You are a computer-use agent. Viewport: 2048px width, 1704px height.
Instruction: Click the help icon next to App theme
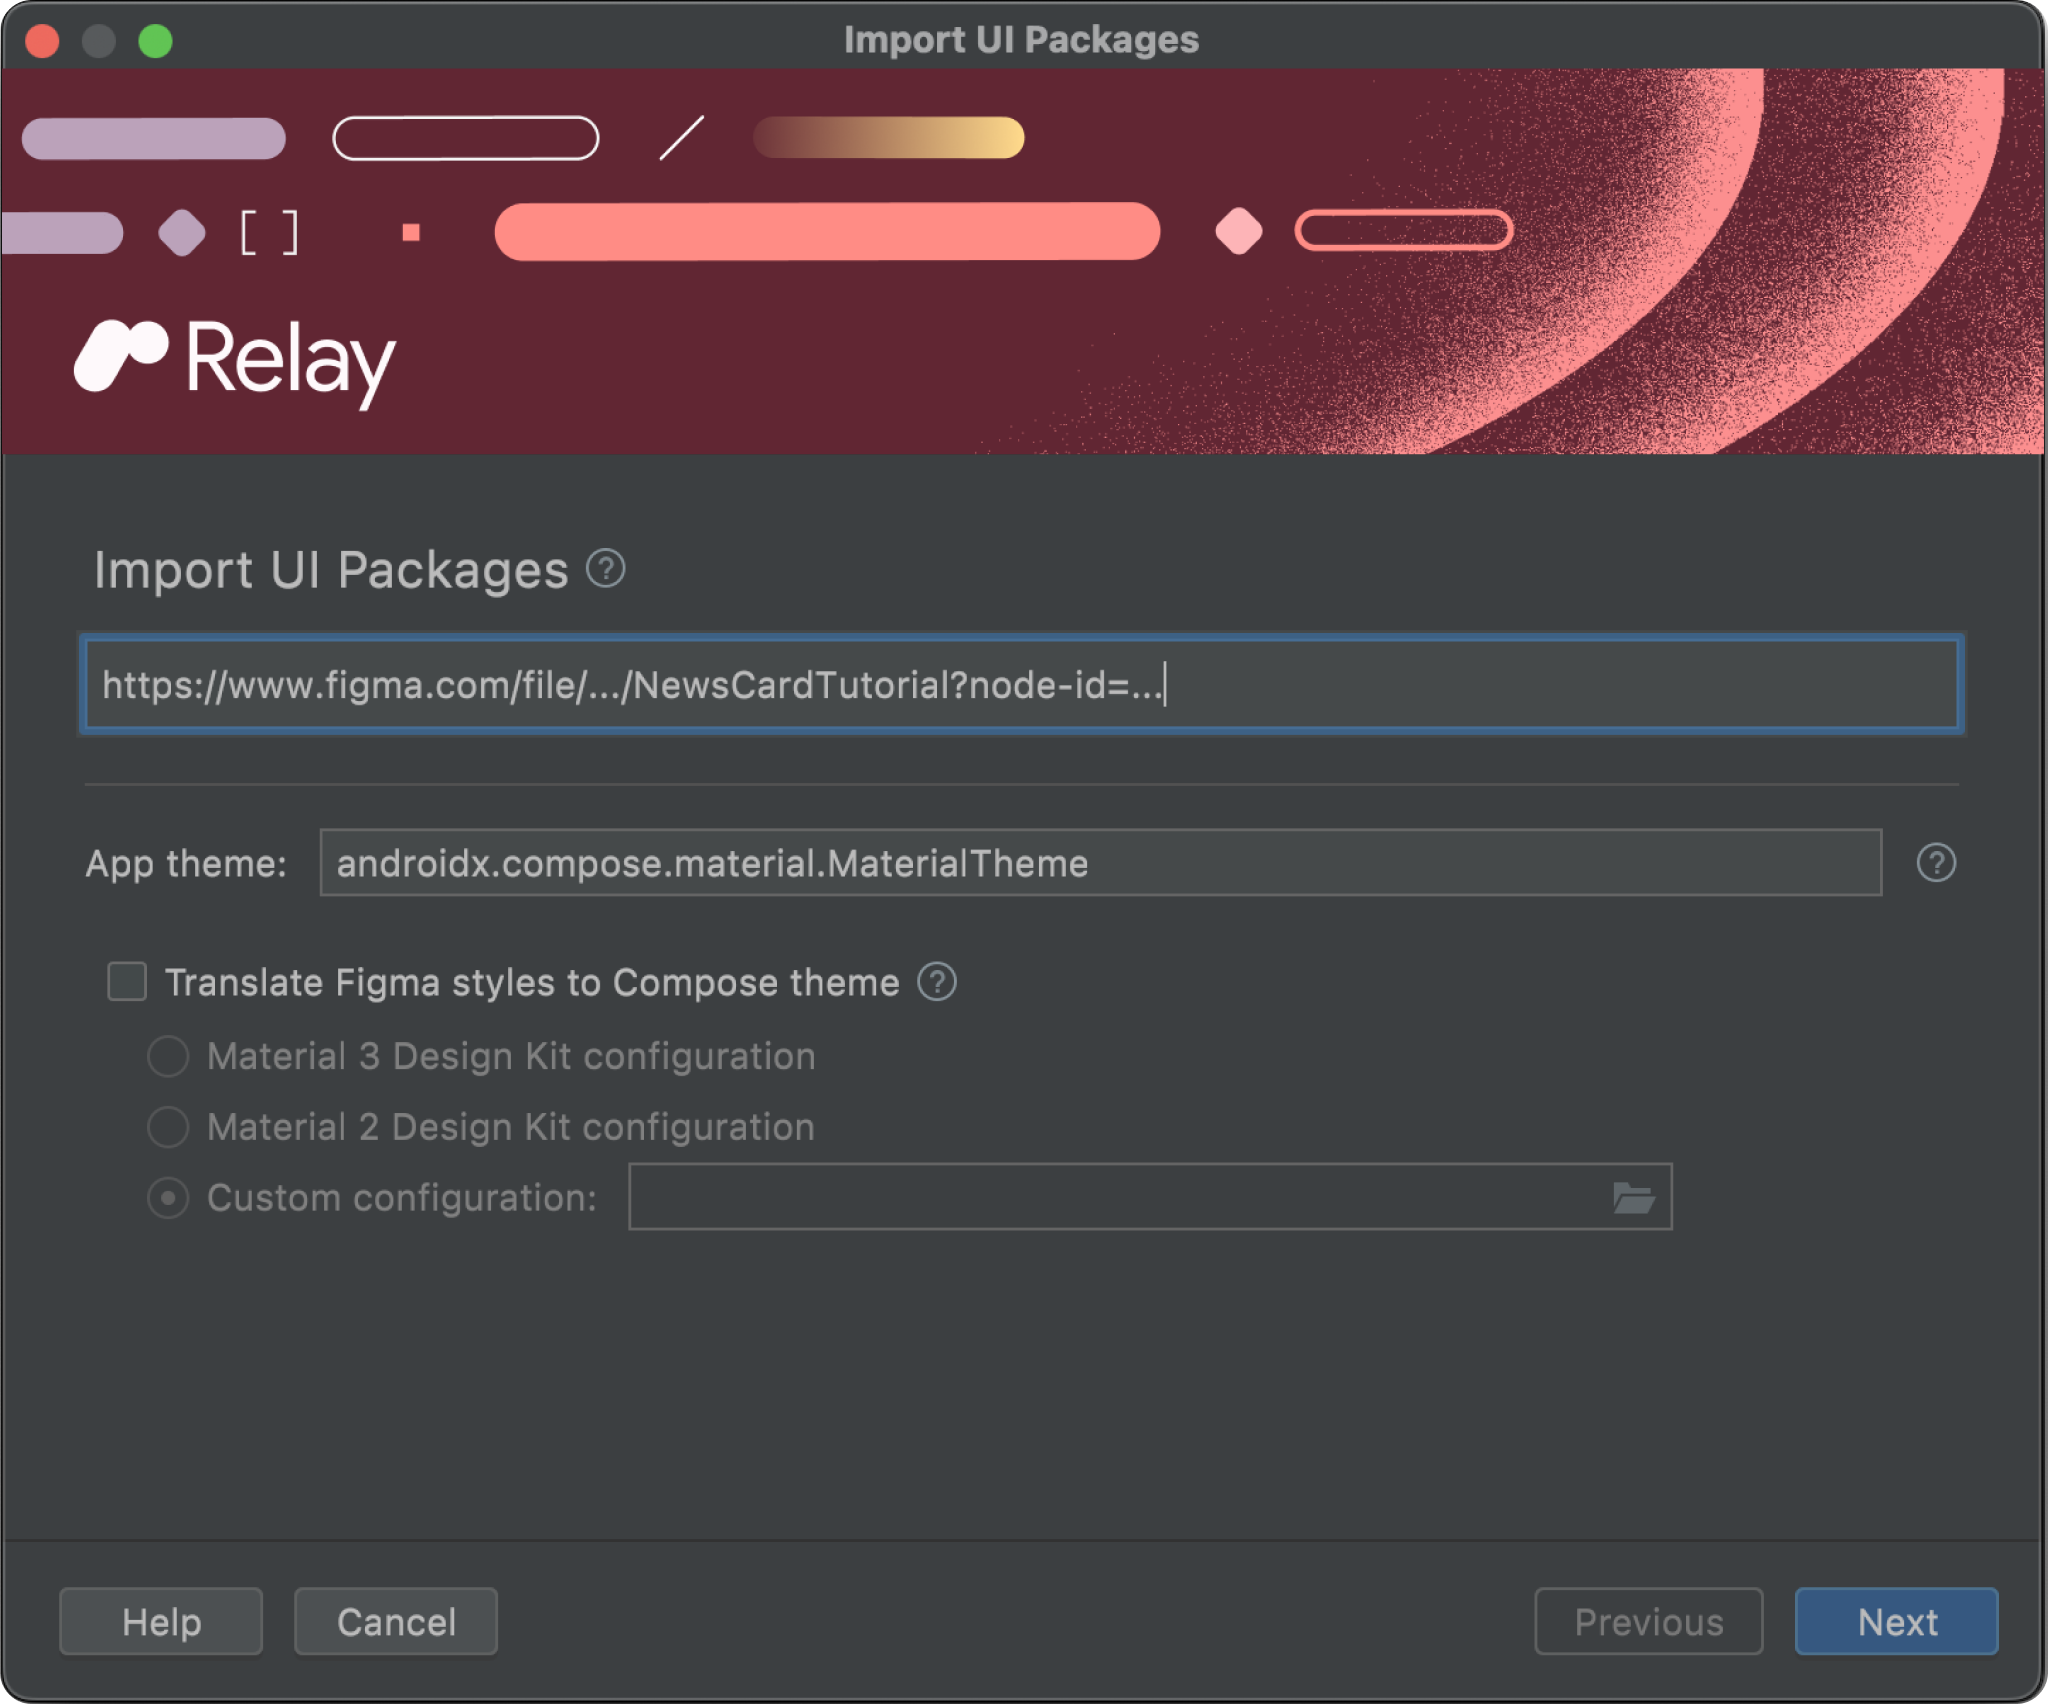1936,862
